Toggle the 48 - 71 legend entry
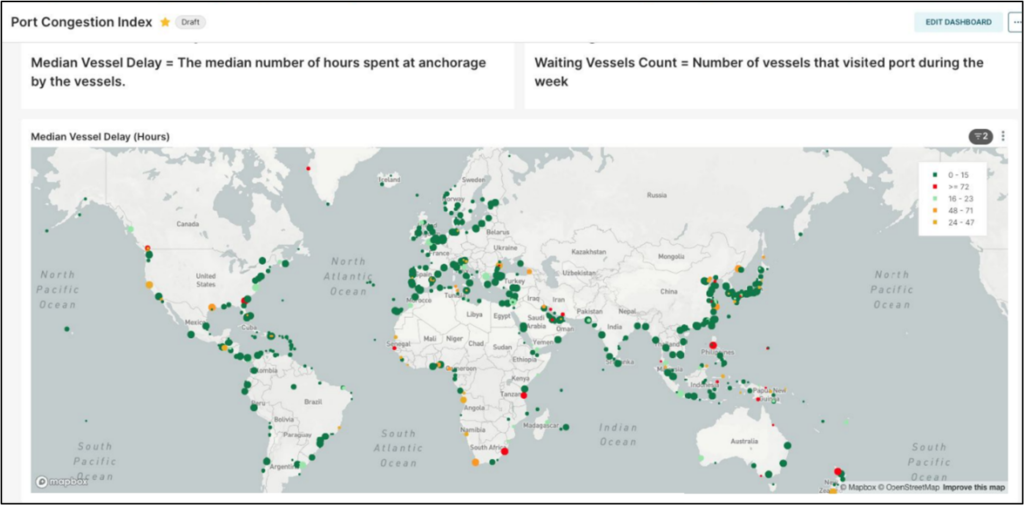 952,210
